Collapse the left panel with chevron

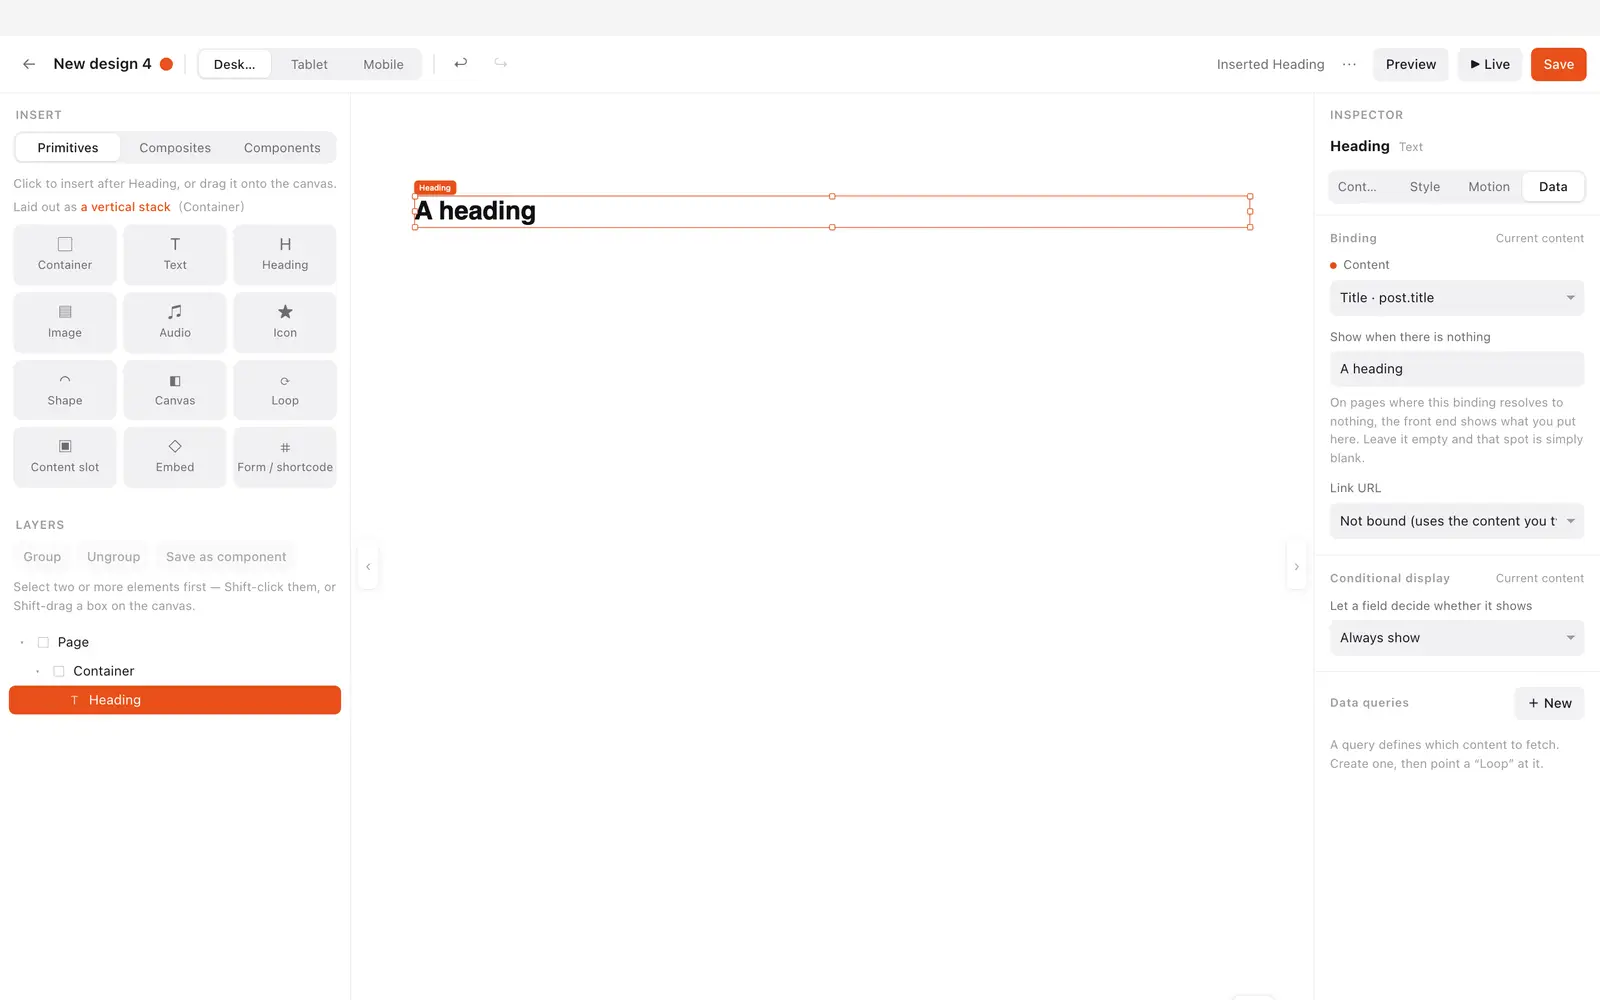(x=368, y=567)
